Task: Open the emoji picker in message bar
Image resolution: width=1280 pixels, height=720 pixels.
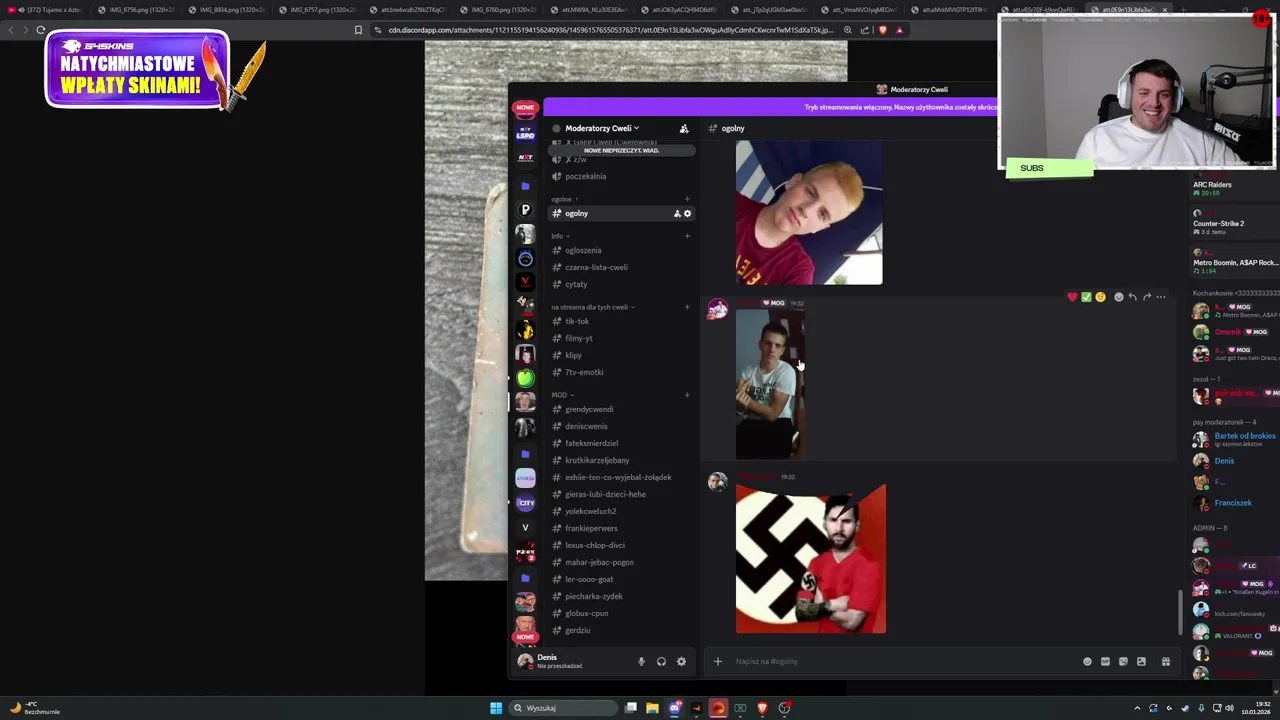Action: coord(1087,661)
